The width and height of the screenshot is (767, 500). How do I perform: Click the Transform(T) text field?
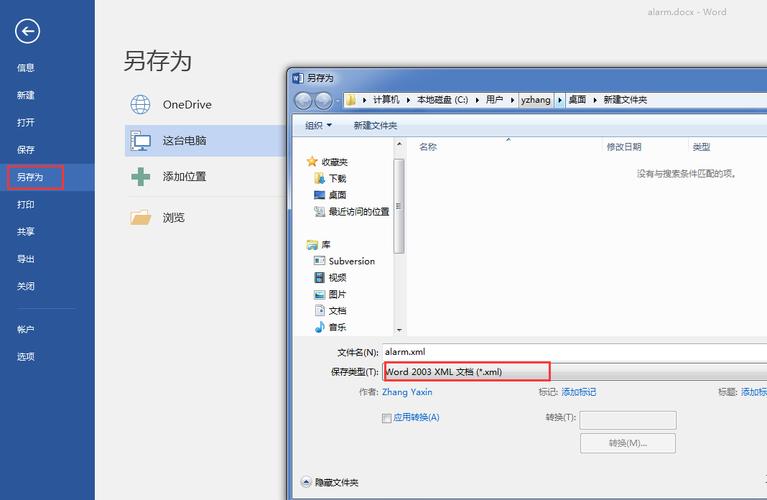coord(628,420)
